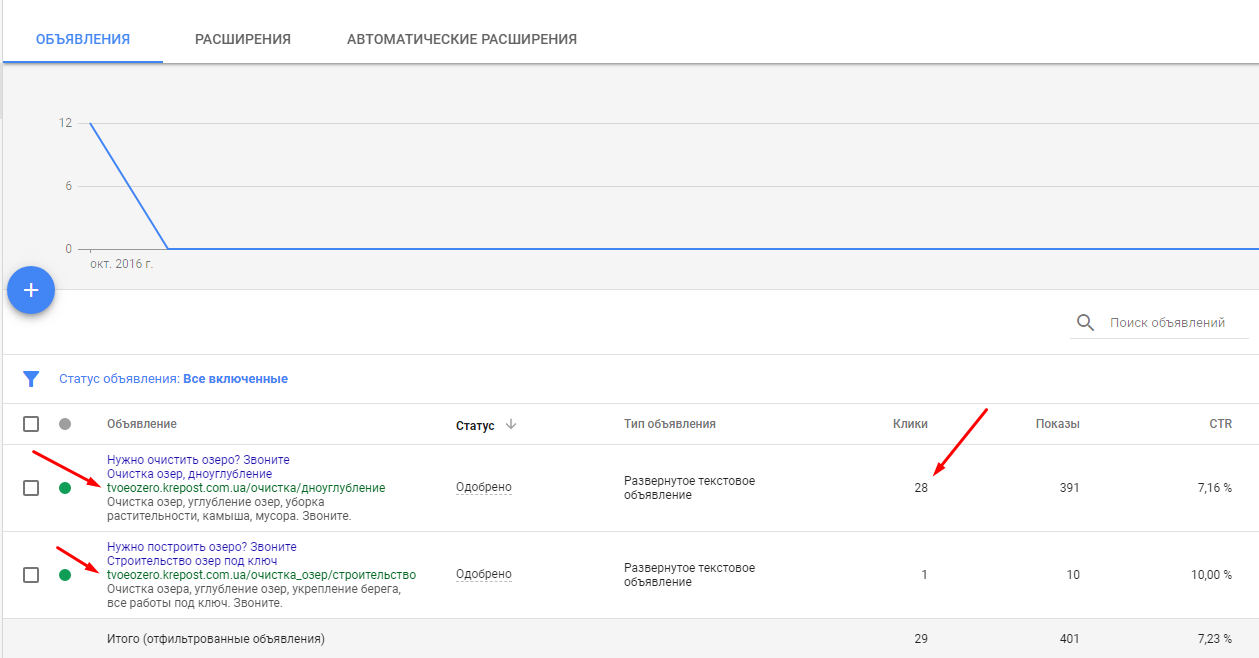The image size is (1259, 658).
Task: Click total impressions value 401
Action: click(1069, 638)
